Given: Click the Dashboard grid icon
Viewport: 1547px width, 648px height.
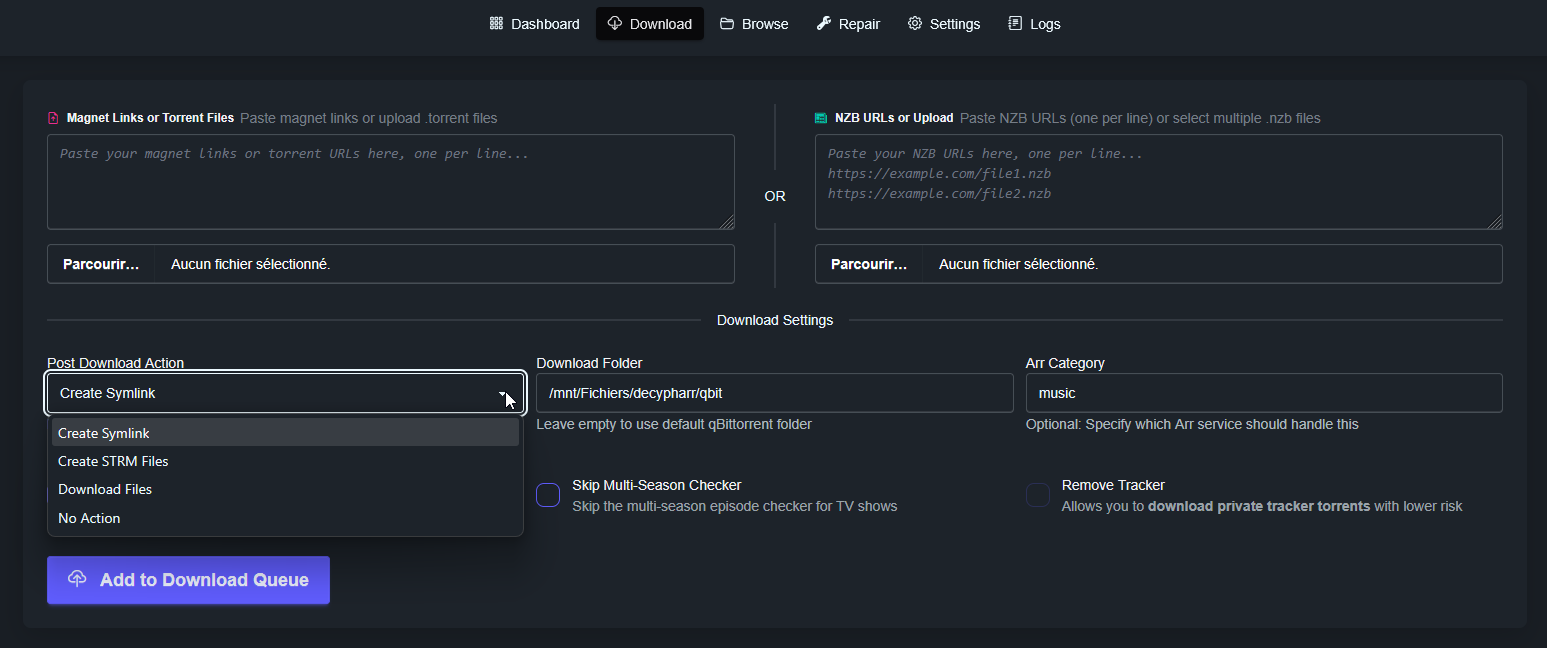Looking at the screenshot, I should (x=496, y=24).
